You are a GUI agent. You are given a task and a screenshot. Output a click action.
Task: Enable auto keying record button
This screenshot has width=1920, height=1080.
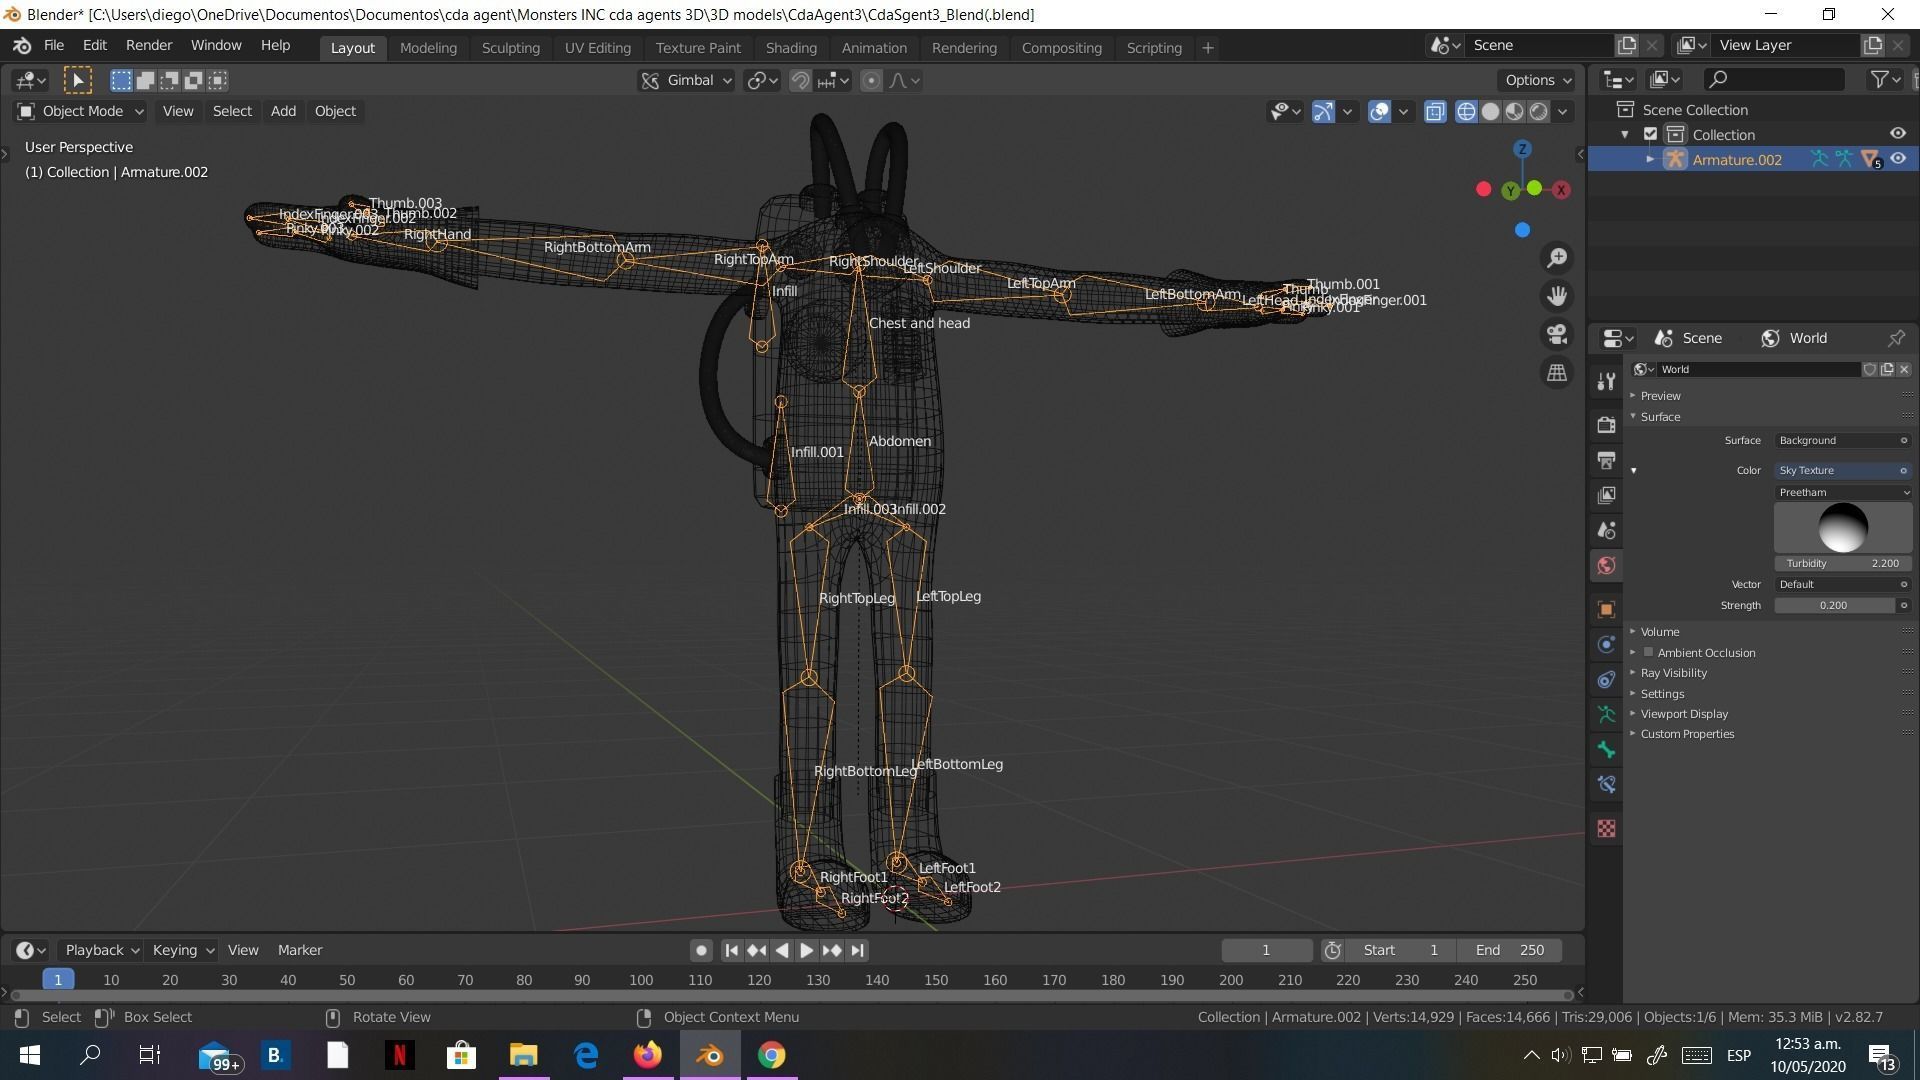(x=701, y=950)
